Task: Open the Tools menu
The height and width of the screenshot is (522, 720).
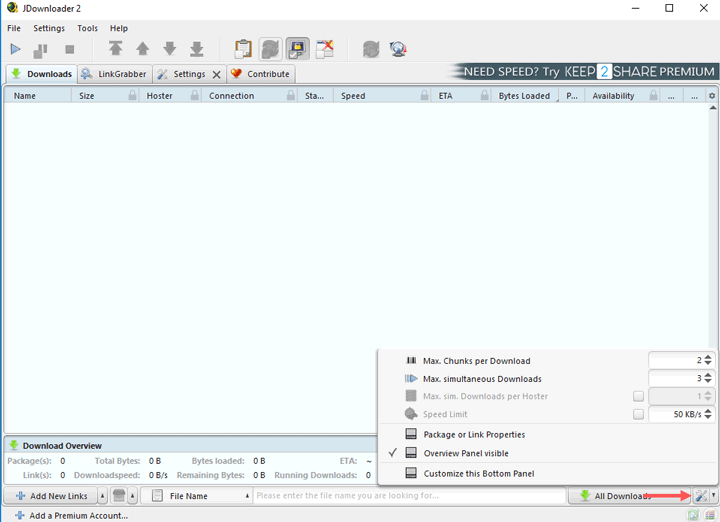Action: (87, 28)
